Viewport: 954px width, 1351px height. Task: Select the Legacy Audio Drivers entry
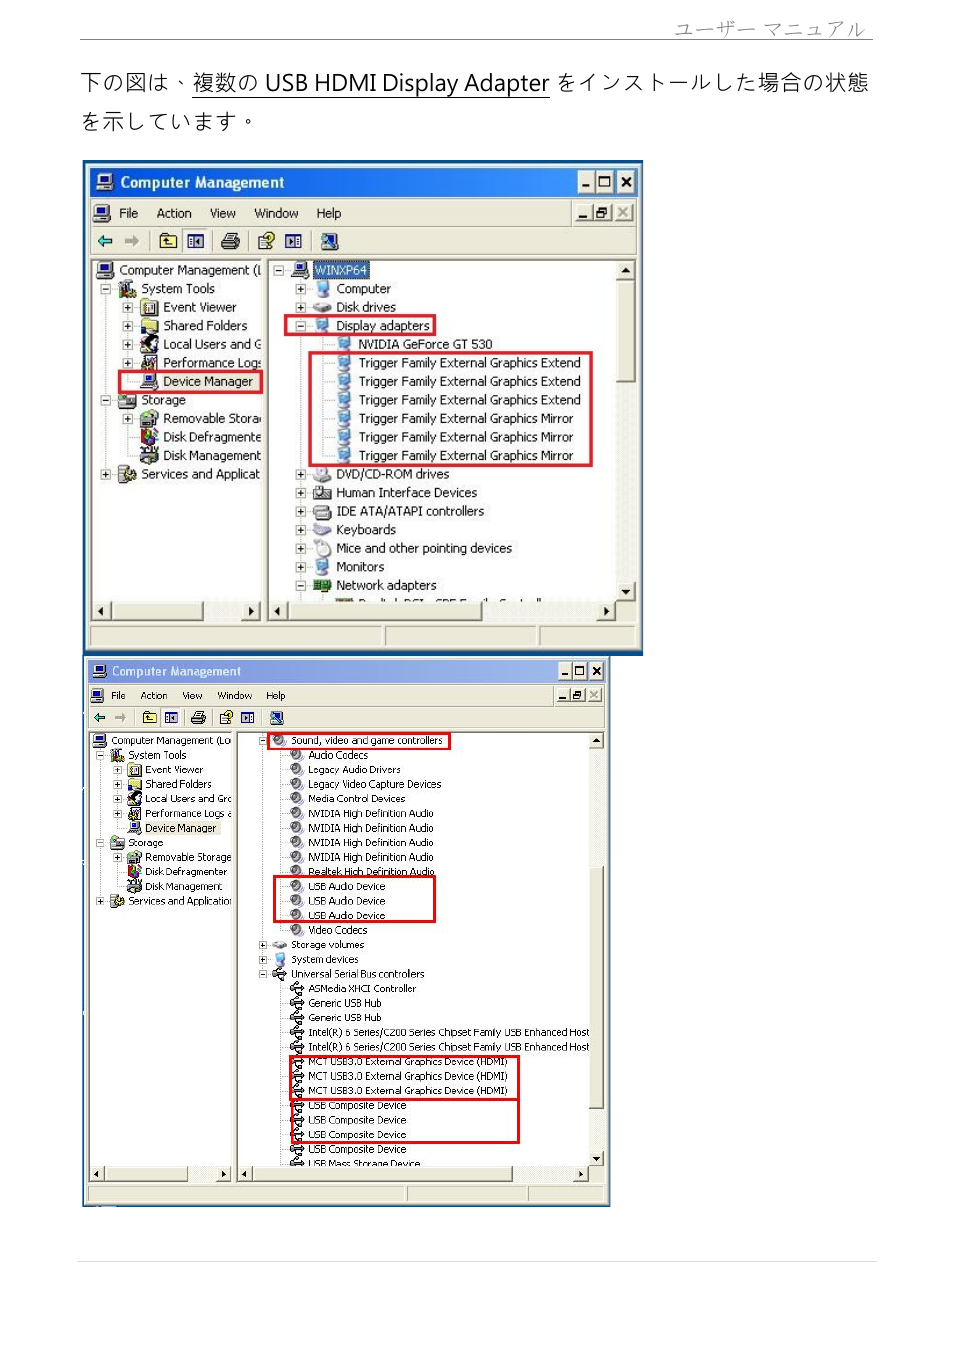pos(354,770)
